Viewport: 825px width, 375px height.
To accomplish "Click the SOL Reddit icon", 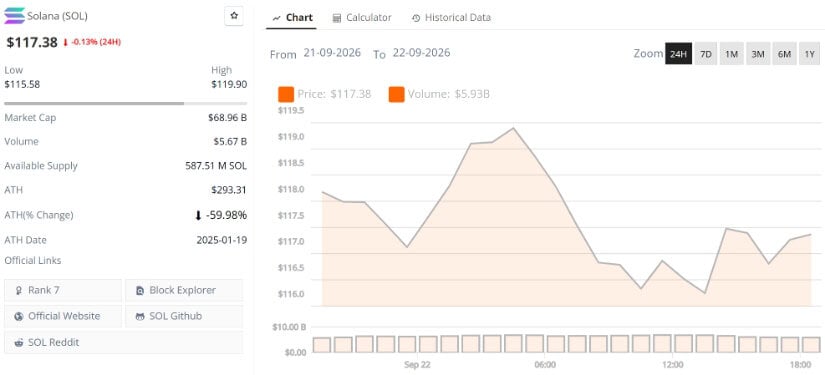I will pos(19,342).
